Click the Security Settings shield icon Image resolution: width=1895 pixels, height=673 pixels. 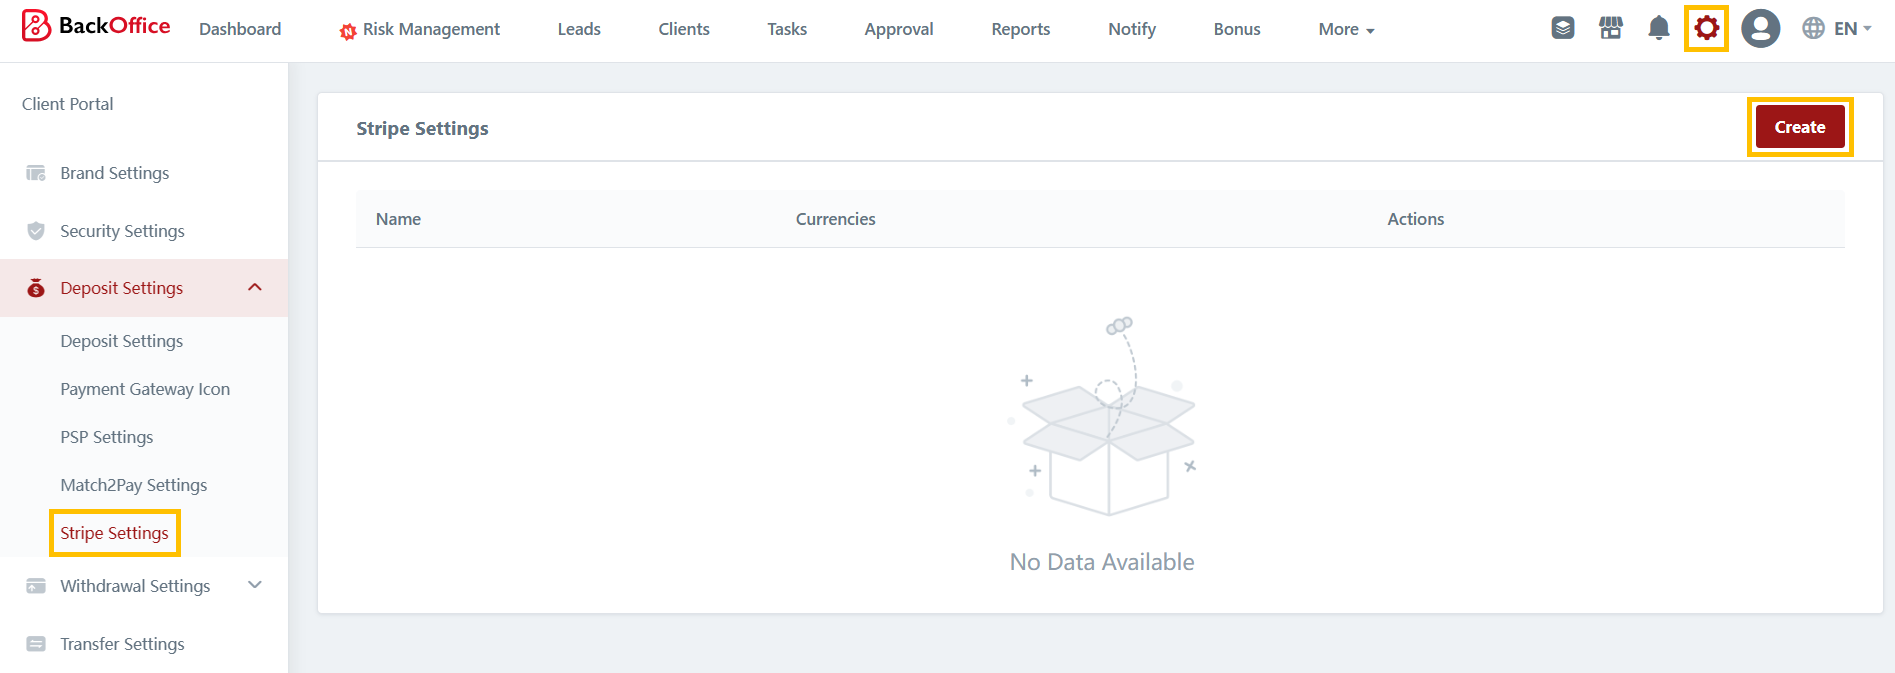pos(36,231)
